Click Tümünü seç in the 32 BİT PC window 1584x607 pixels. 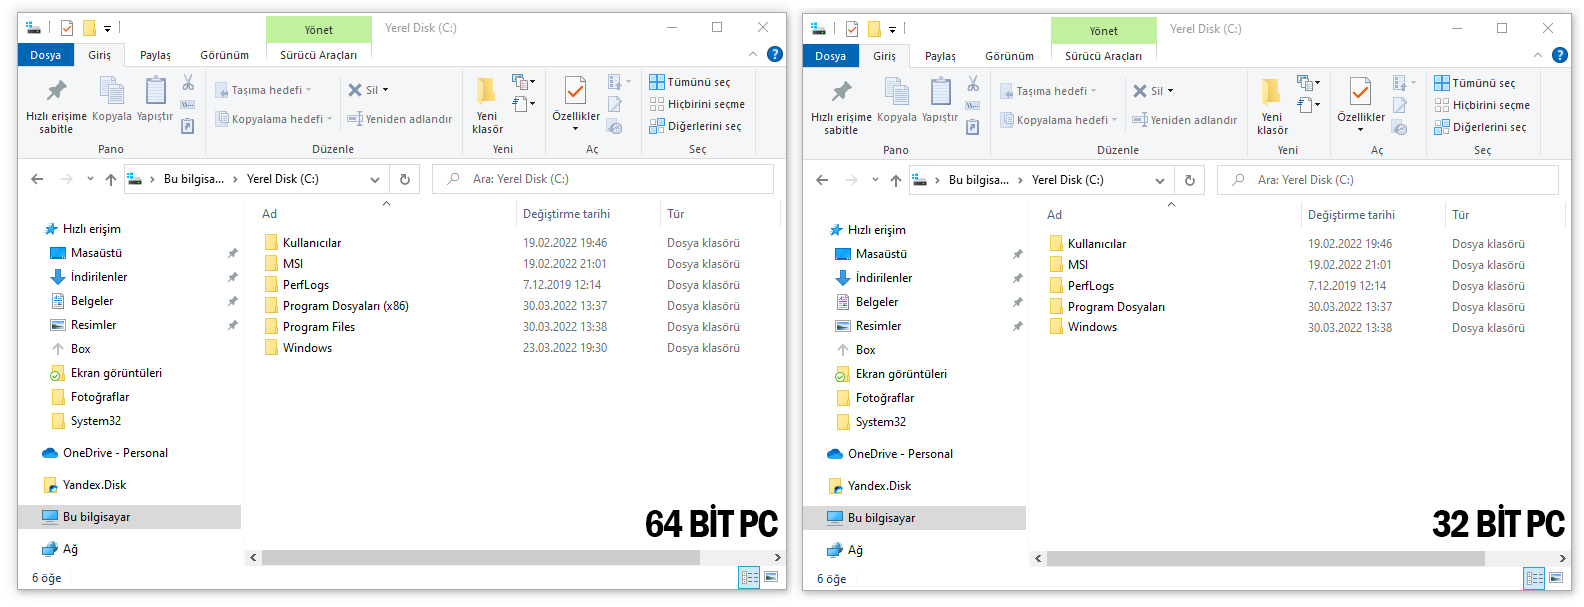click(1483, 83)
